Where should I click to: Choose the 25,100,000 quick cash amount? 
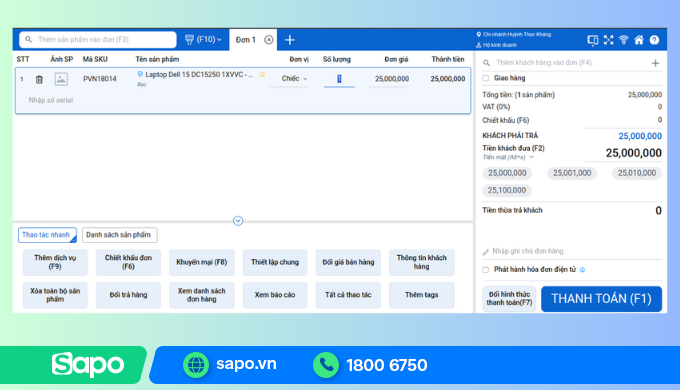coord(507,190)
